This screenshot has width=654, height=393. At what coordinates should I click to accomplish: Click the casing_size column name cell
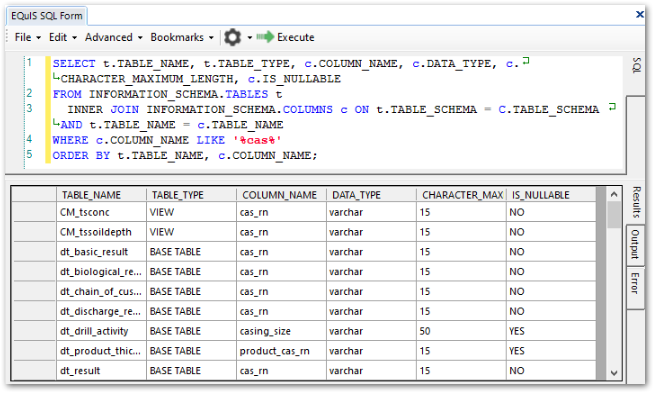tap(282, 331)
